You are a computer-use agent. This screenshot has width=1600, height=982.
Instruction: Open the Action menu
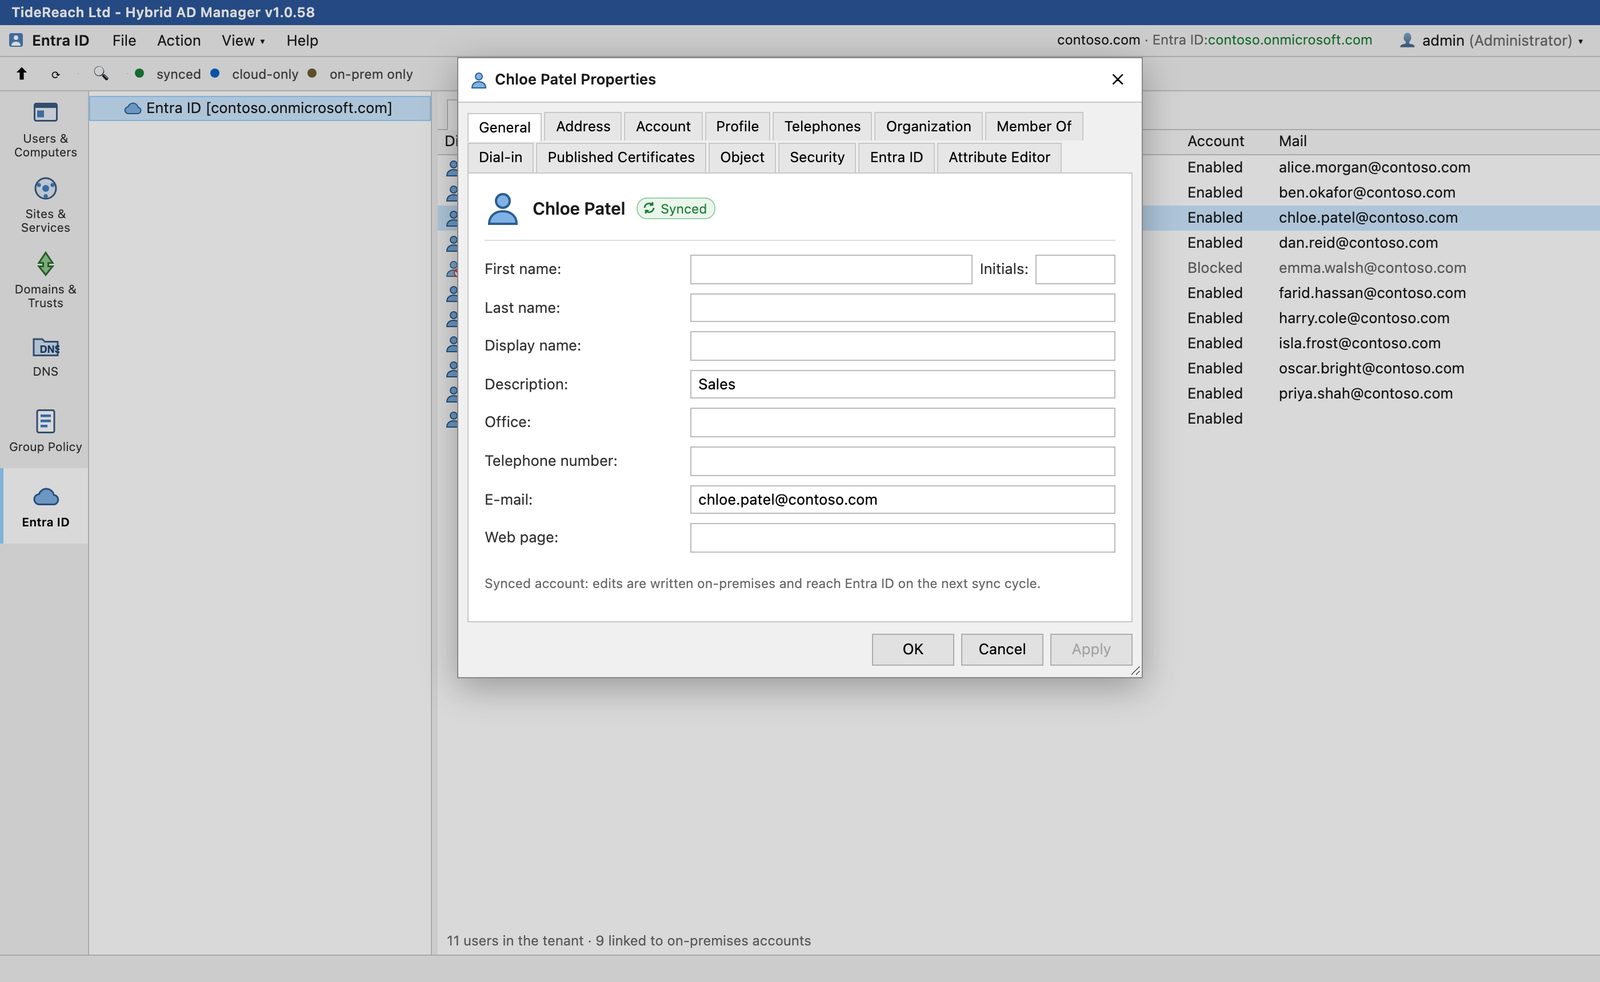(x=179, y=41)
